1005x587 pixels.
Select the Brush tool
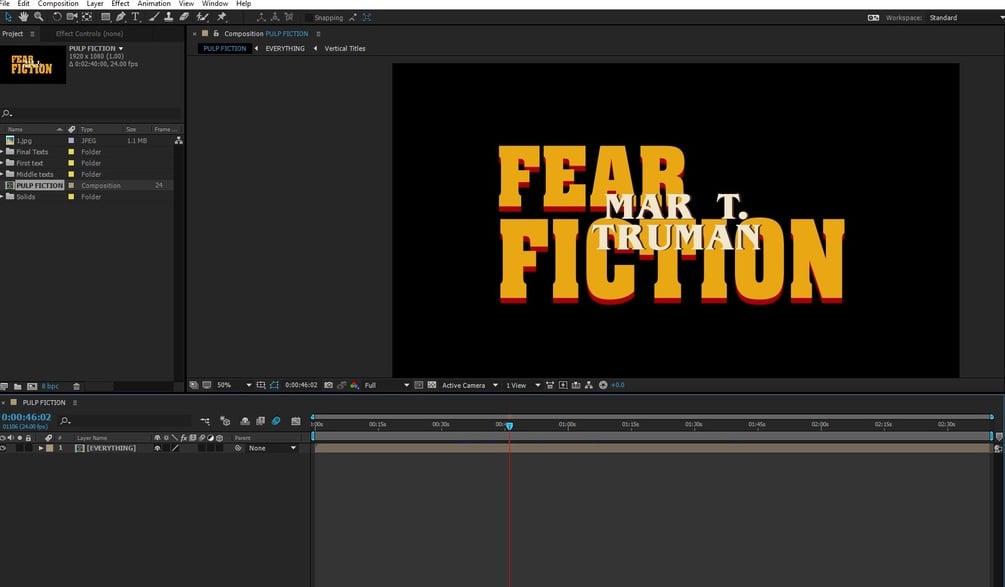[x=154, y=17]
